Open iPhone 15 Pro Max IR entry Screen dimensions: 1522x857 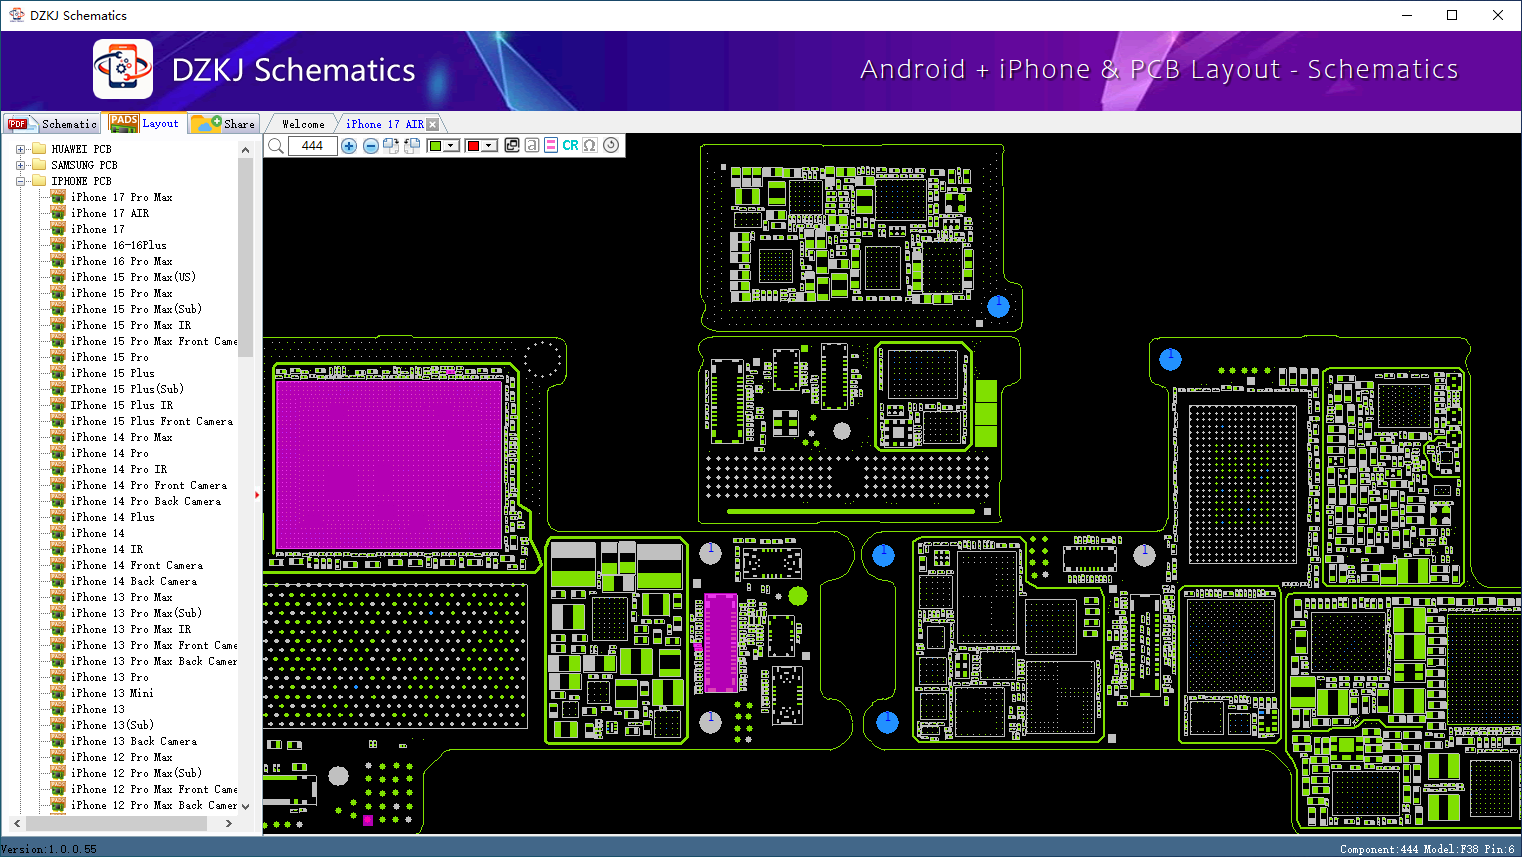[131, 325]
